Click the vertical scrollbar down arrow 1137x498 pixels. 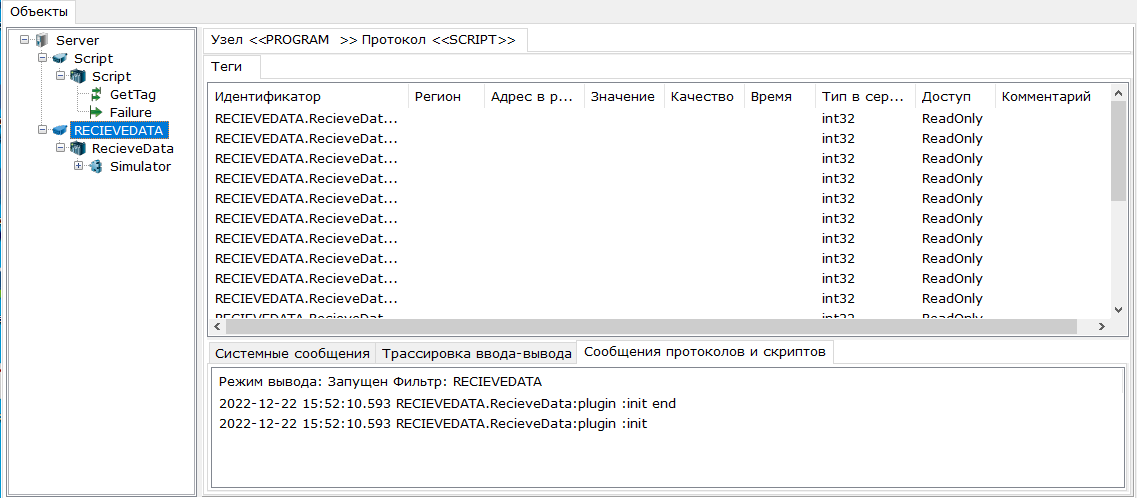1118,310
